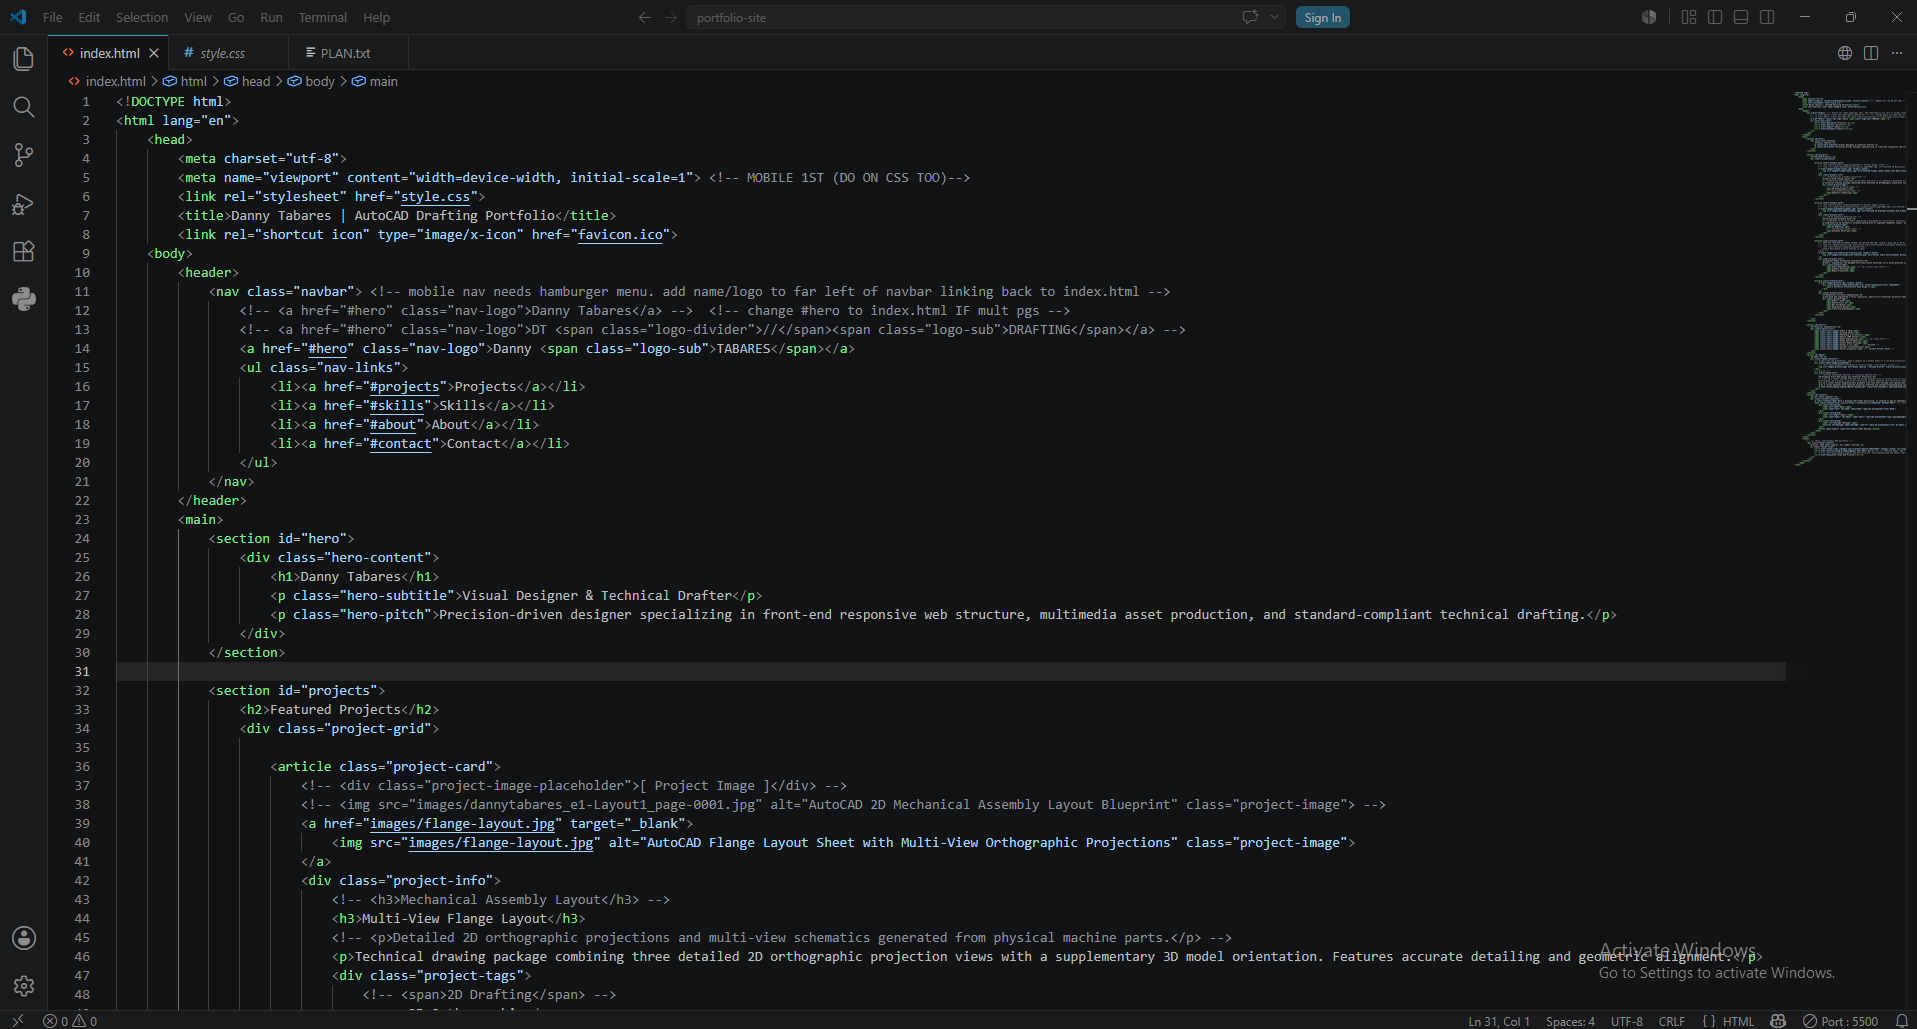Open the Run and Debug view
Viewport: 1917px width, 1029px height.
click(x=24, y=204)
